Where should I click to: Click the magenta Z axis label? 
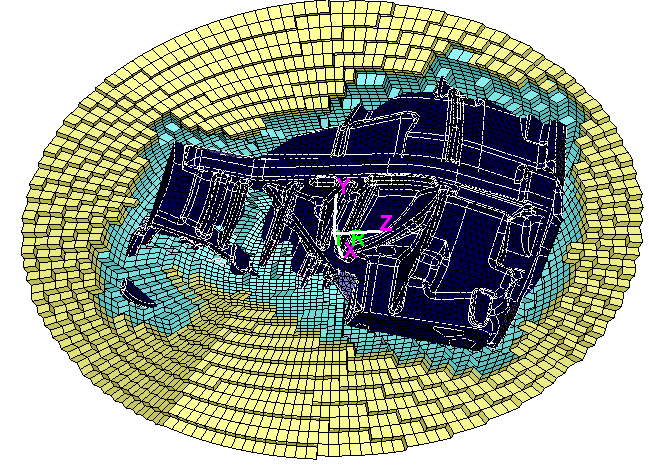click(386, 223)
